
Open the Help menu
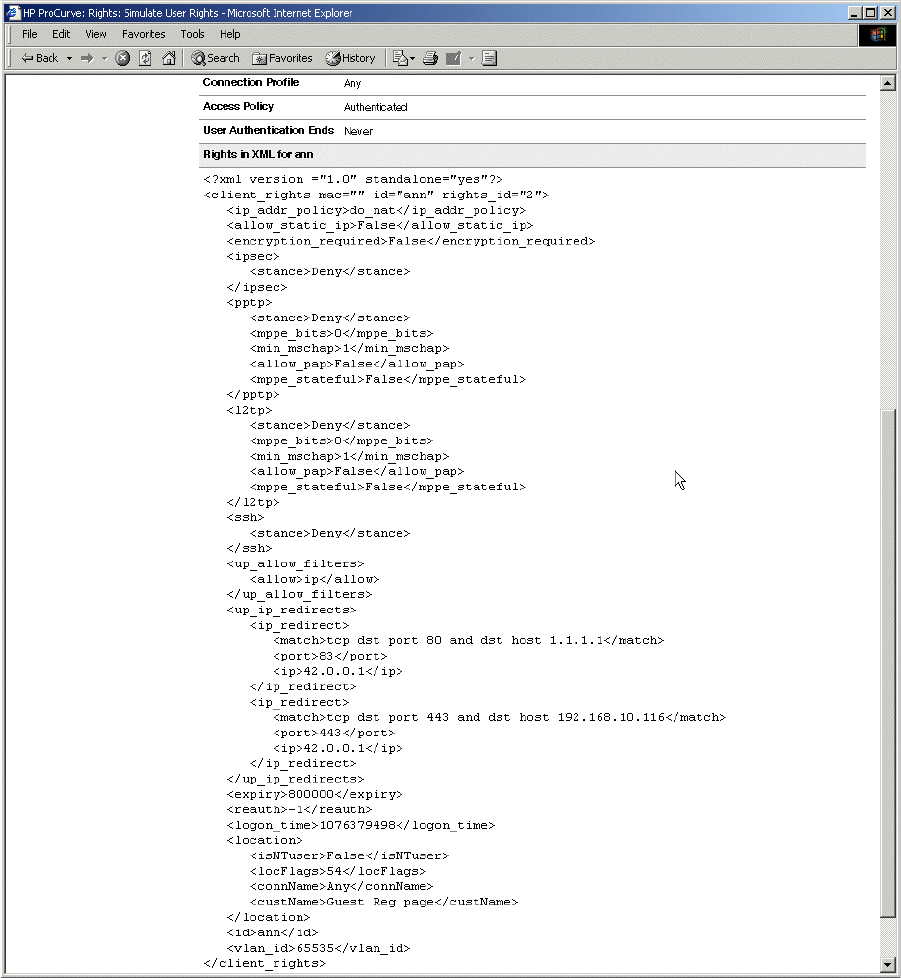(x=229, y=34)
